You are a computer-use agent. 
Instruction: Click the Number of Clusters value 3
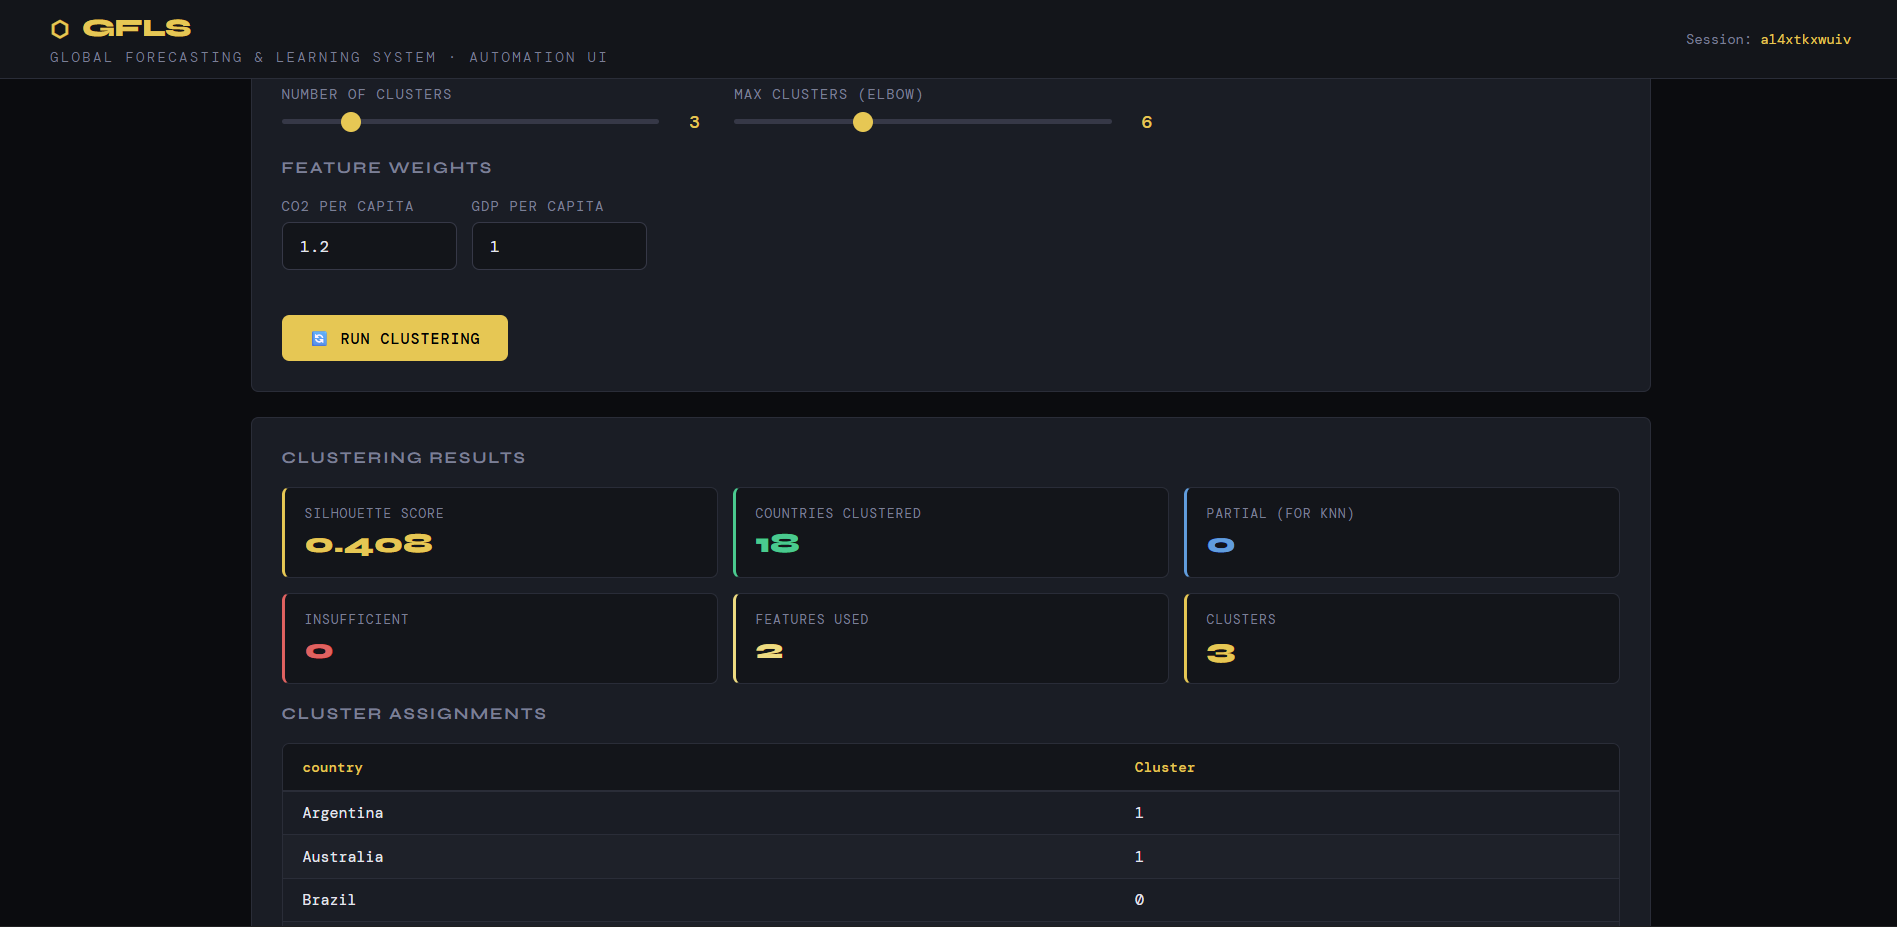[694, 122]
